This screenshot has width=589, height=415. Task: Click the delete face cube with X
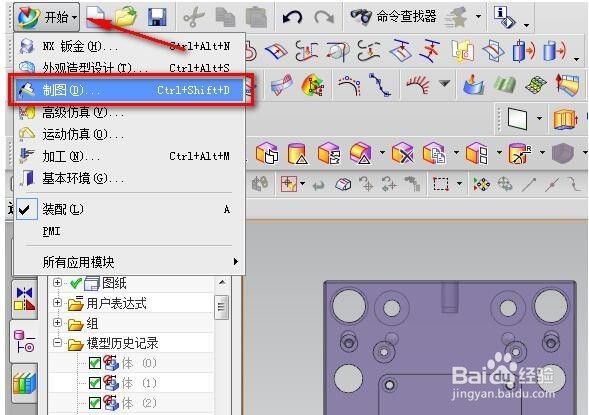click(402, 153)
